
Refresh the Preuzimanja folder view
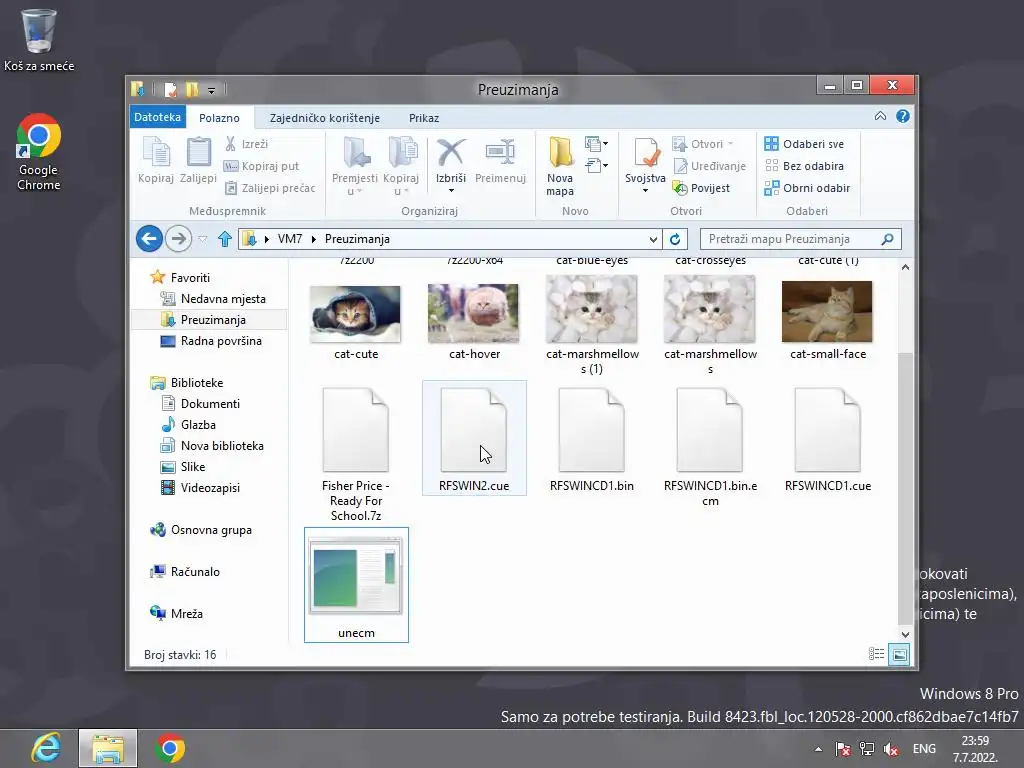coord(675,239)
